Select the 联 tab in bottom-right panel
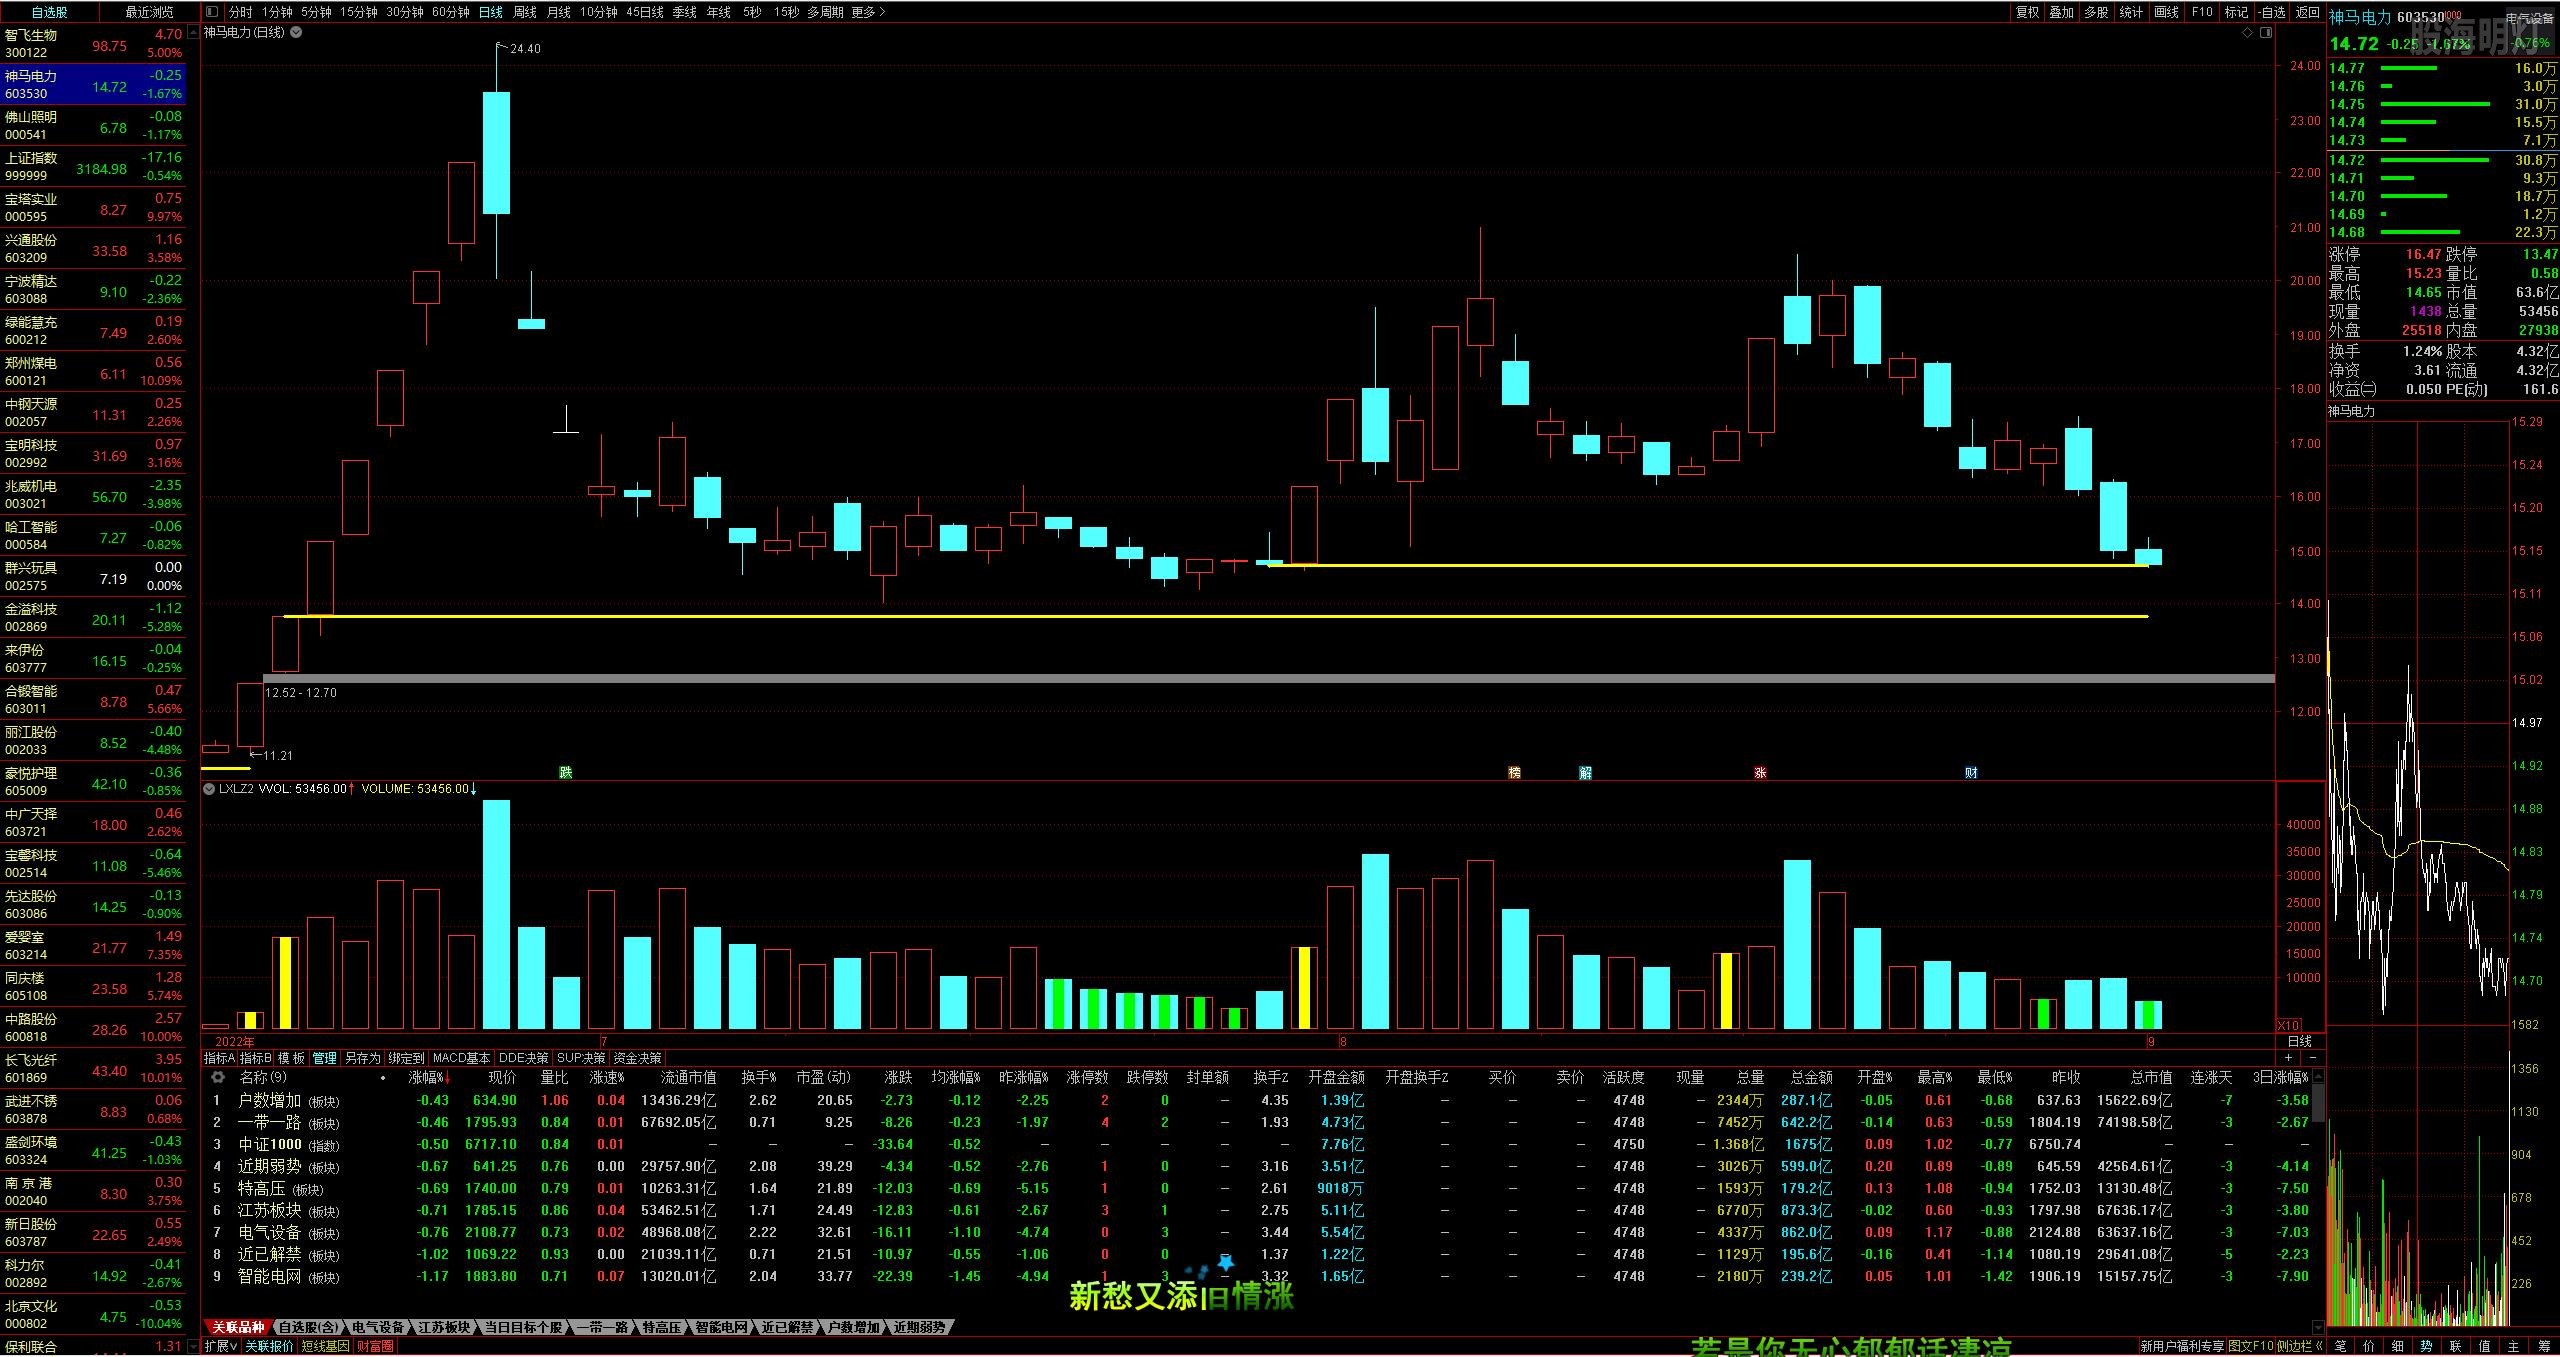Viewport: 2560px width, 1357px height. 2456,1346
